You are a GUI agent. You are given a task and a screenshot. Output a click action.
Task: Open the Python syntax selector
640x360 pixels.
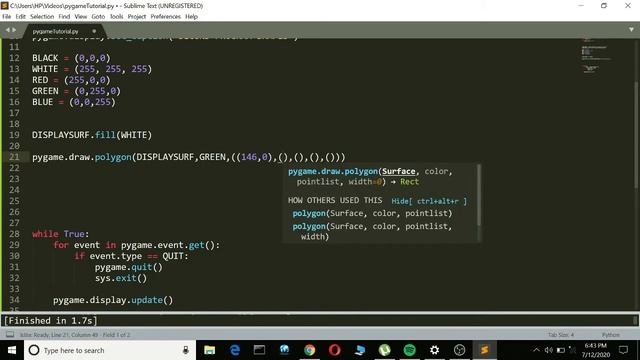tap(611, 335)
